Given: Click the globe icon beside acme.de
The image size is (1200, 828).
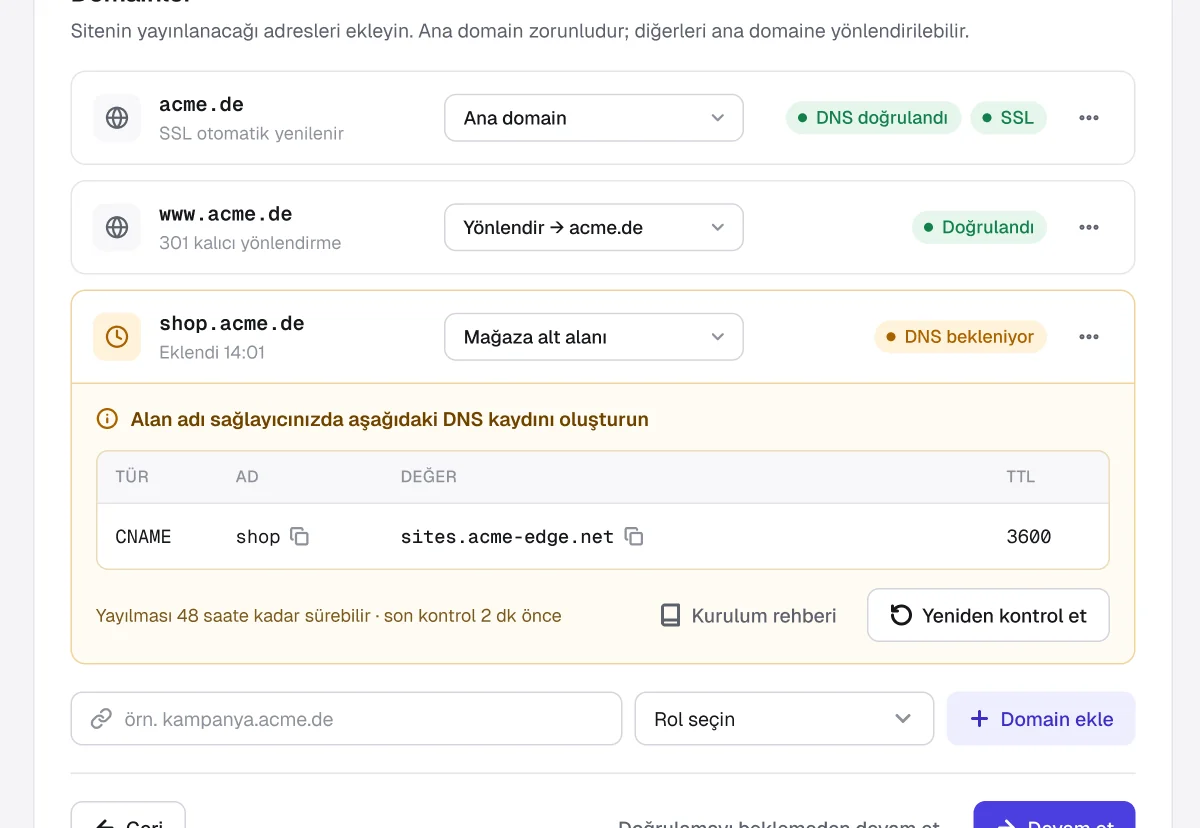Looking at the screenshot, I should tap(117, 118).
